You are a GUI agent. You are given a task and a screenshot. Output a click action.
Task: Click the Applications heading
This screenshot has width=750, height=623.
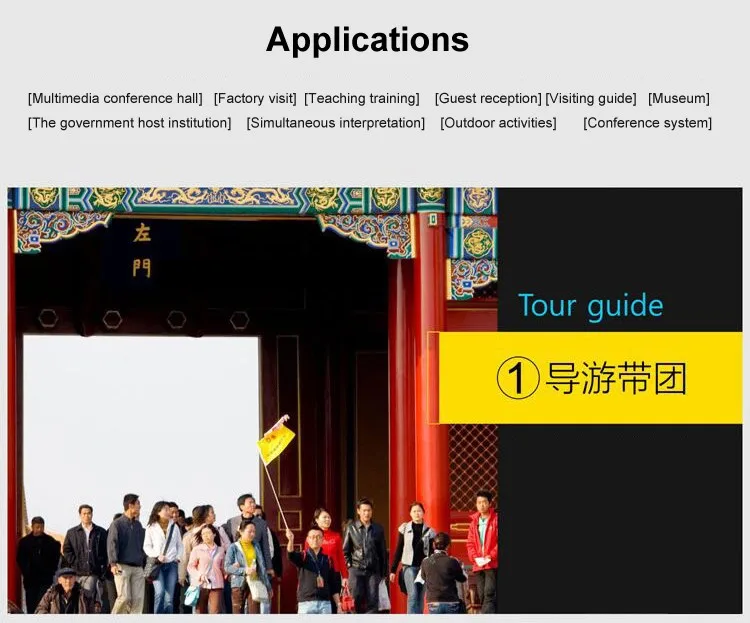tap(367, 40)
